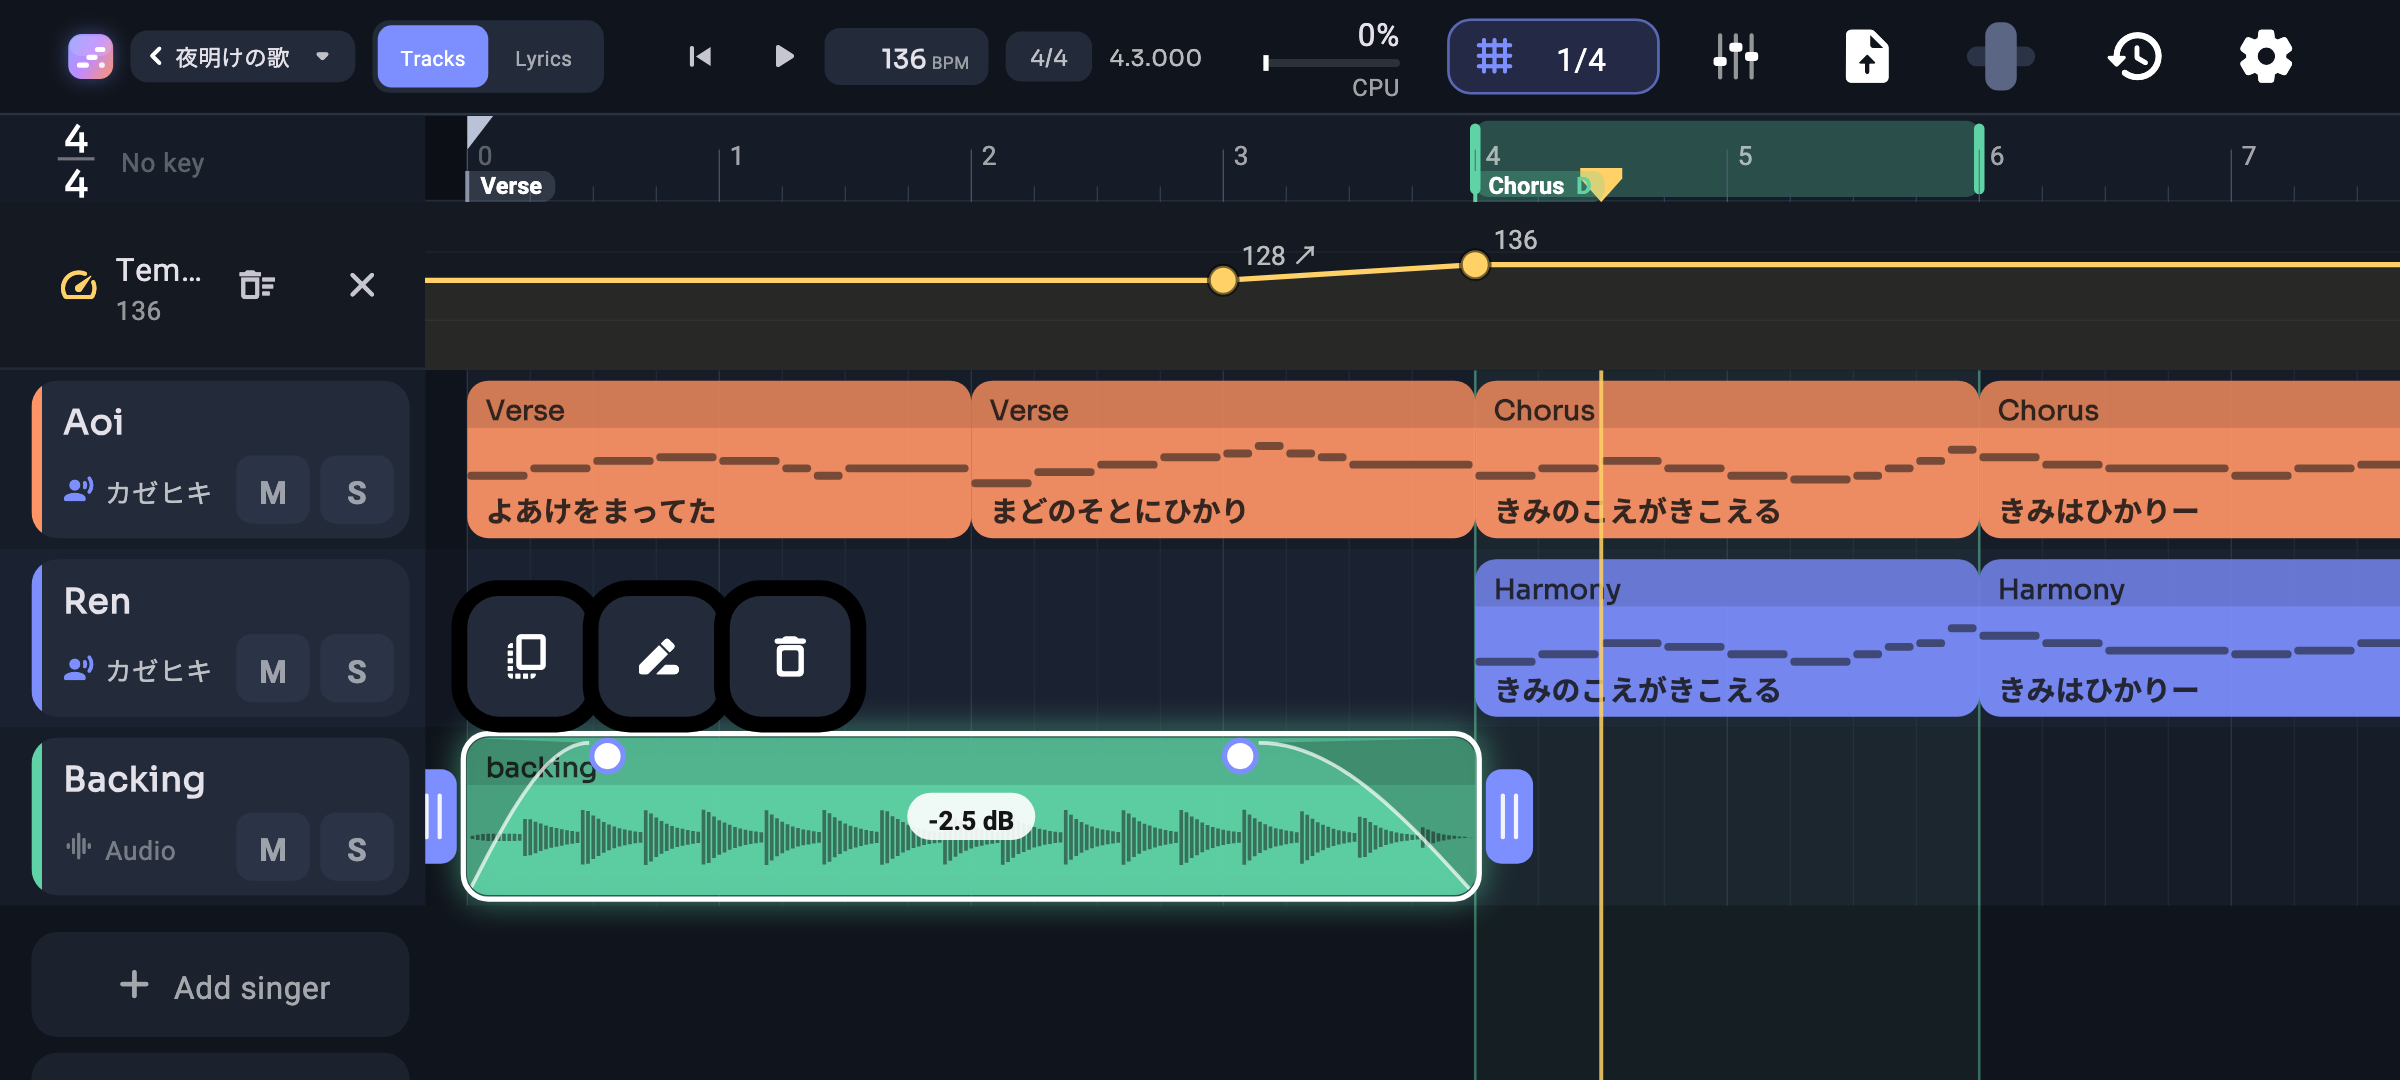Solo the Ren track

[x=356, y=670]
